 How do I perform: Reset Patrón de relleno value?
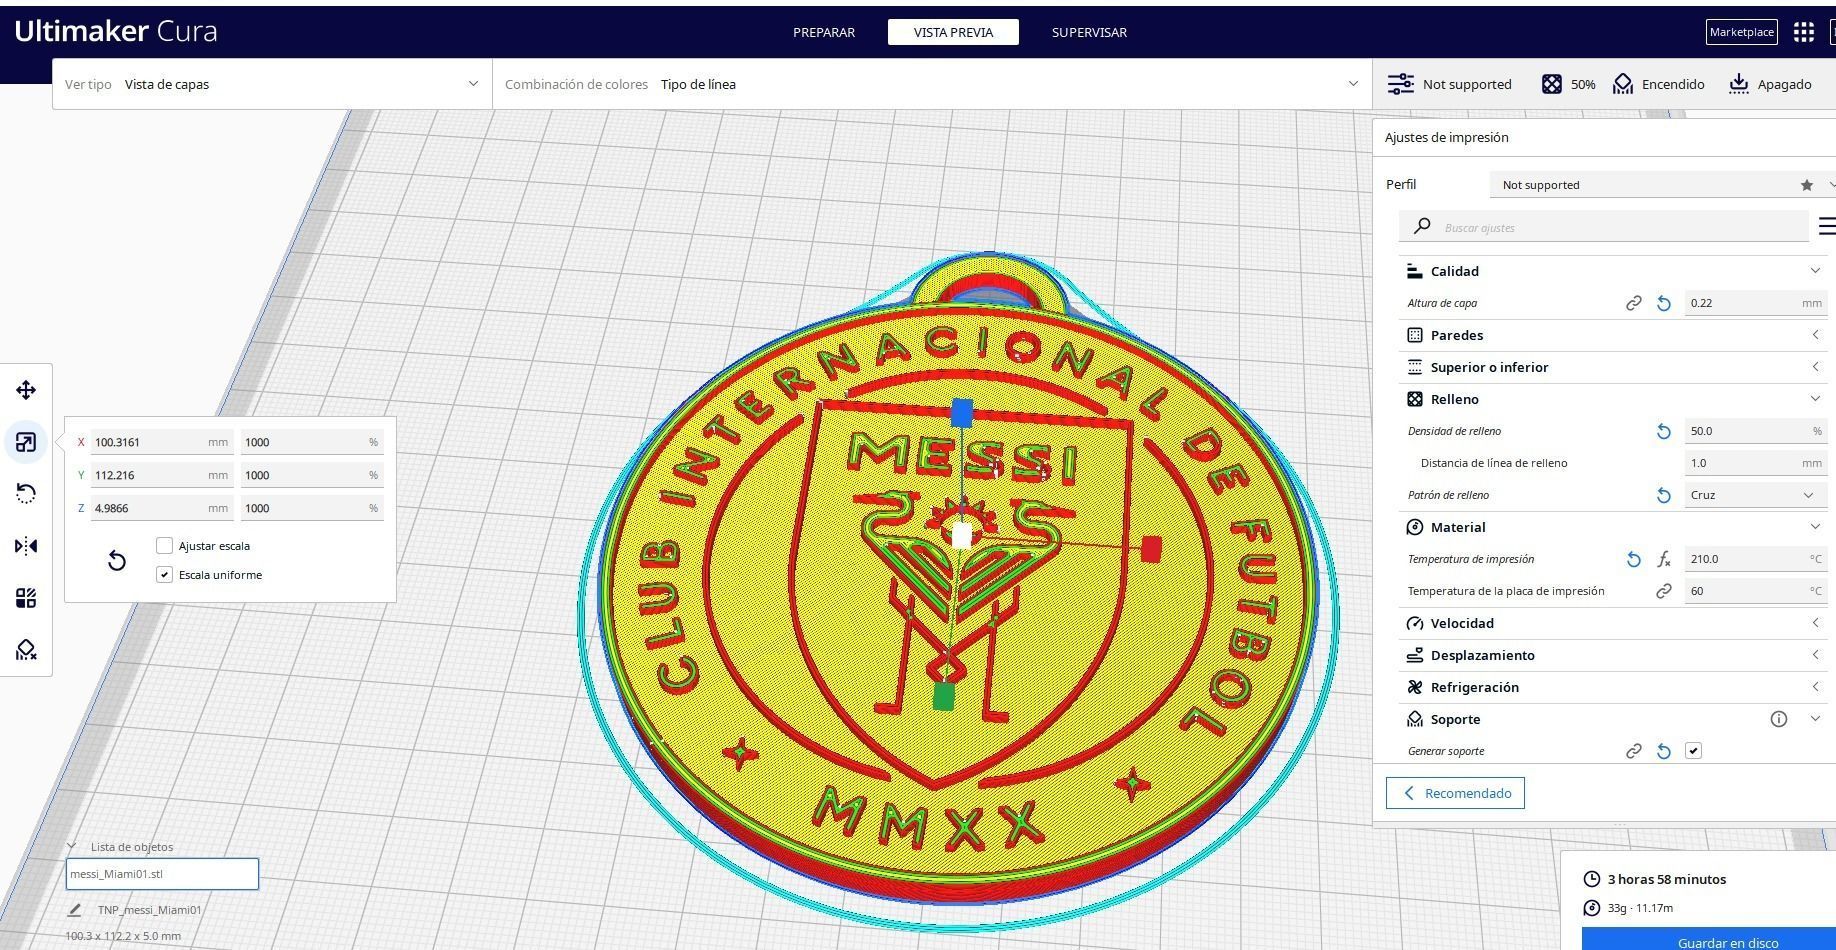(x=1664, y=495)
